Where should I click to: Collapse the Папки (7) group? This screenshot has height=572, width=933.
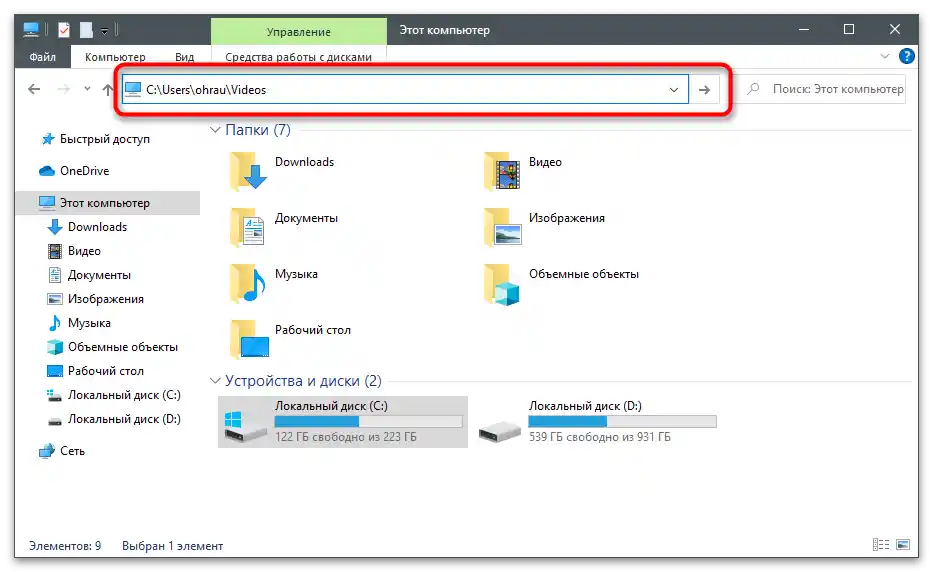click(x=215, y=130)
